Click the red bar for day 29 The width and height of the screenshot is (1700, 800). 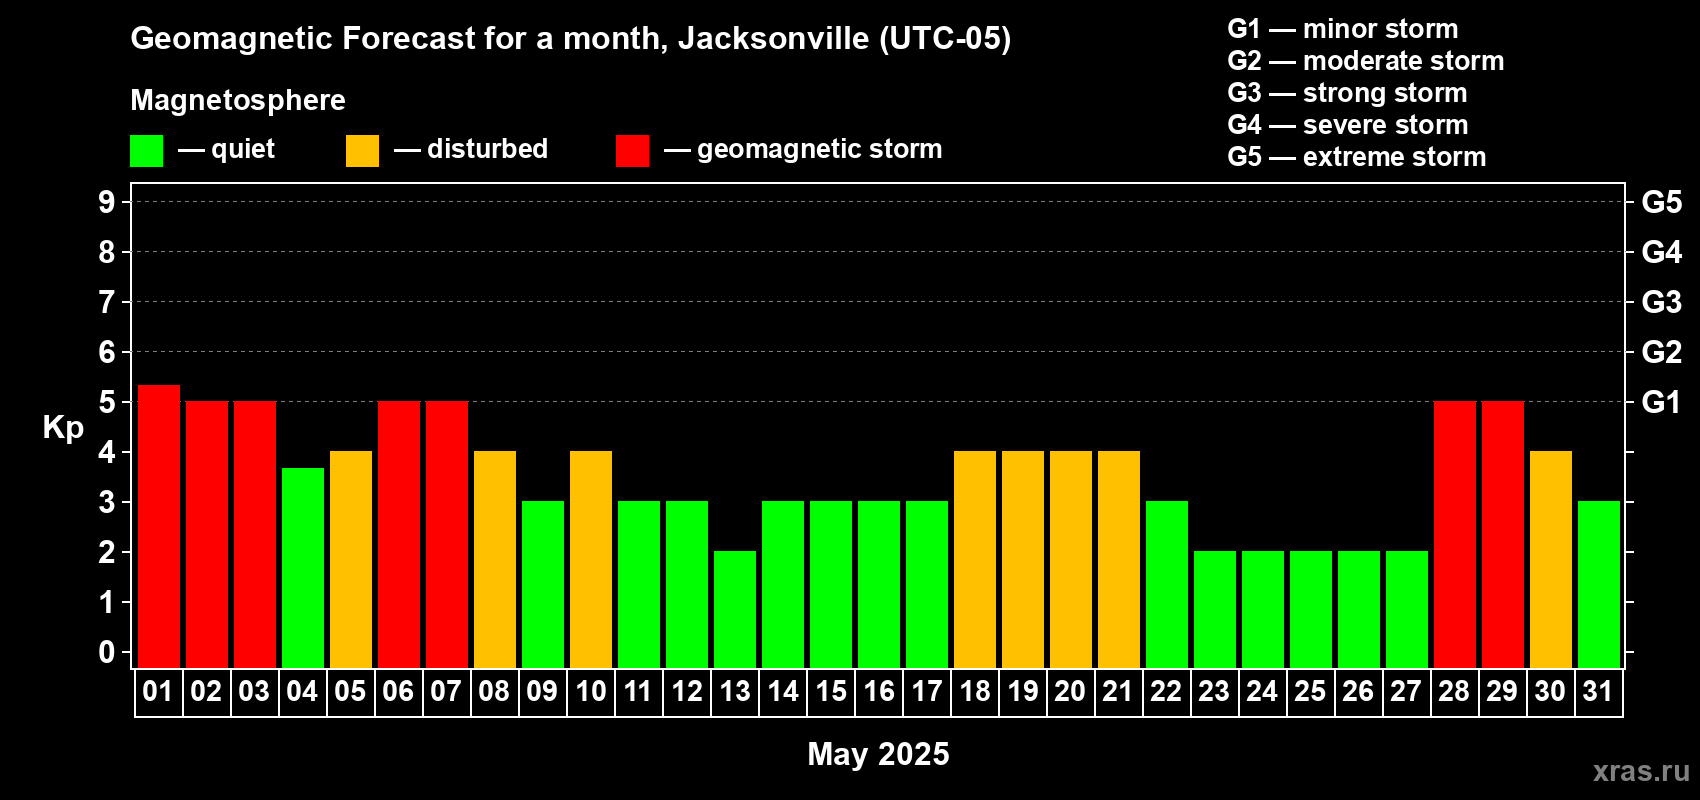click(1503, 535)
